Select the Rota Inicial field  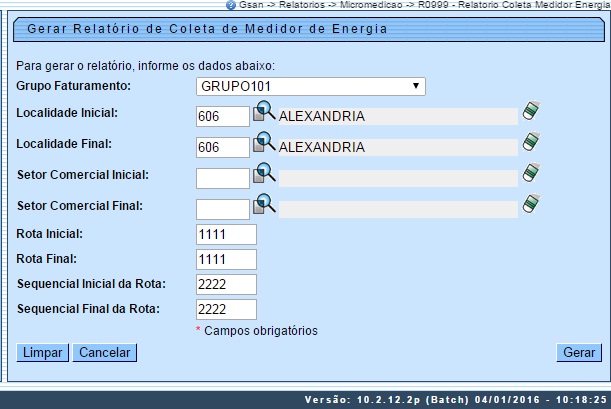click(227, 234)
